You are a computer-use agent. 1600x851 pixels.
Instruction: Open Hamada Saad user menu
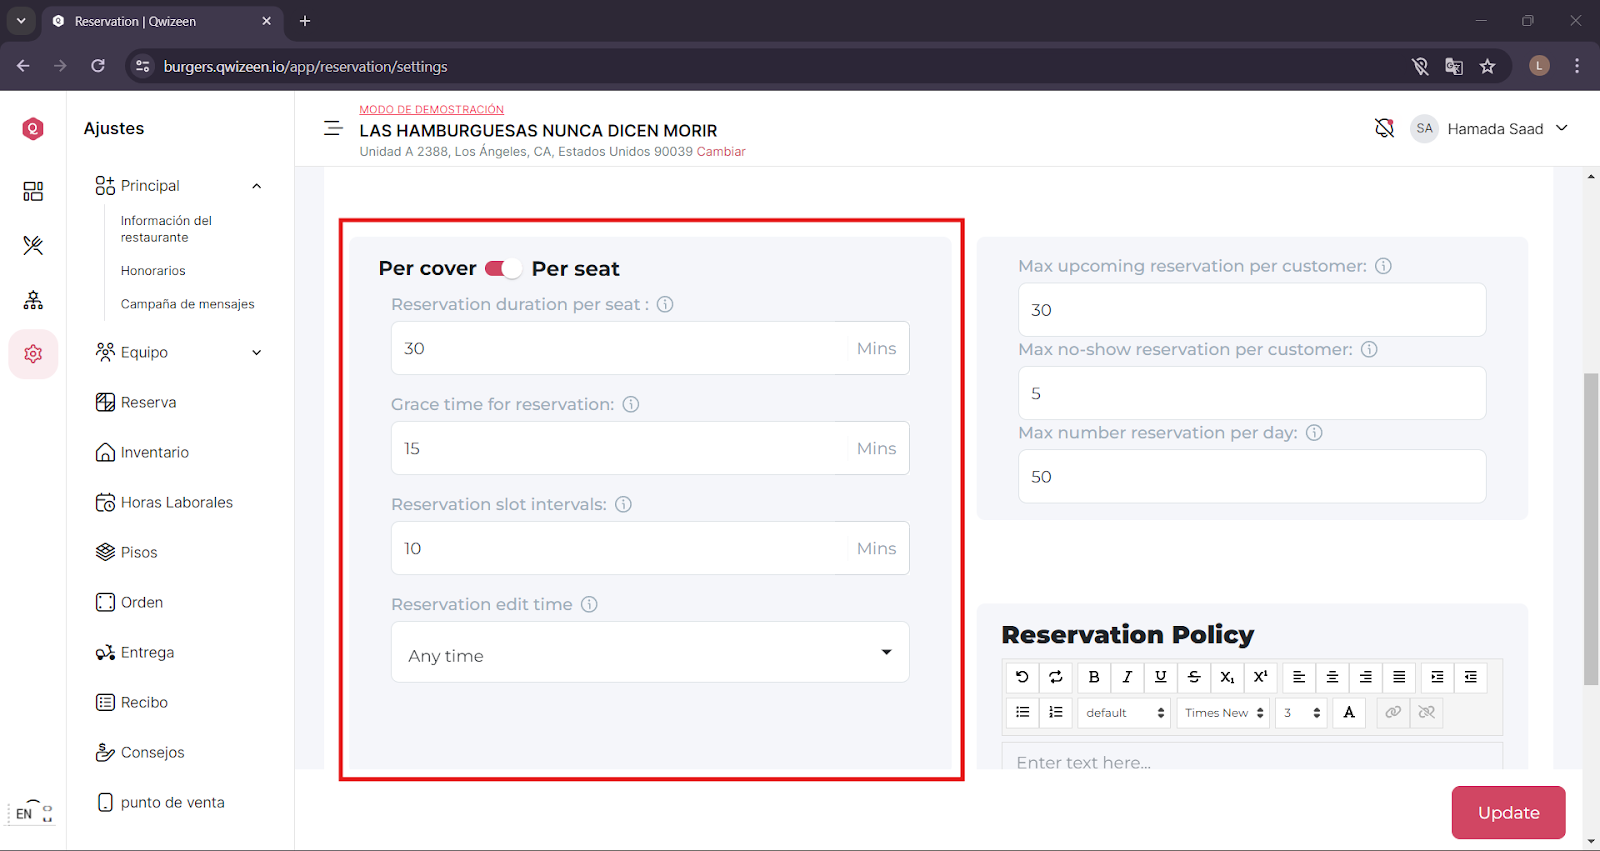pos(1489,128)
